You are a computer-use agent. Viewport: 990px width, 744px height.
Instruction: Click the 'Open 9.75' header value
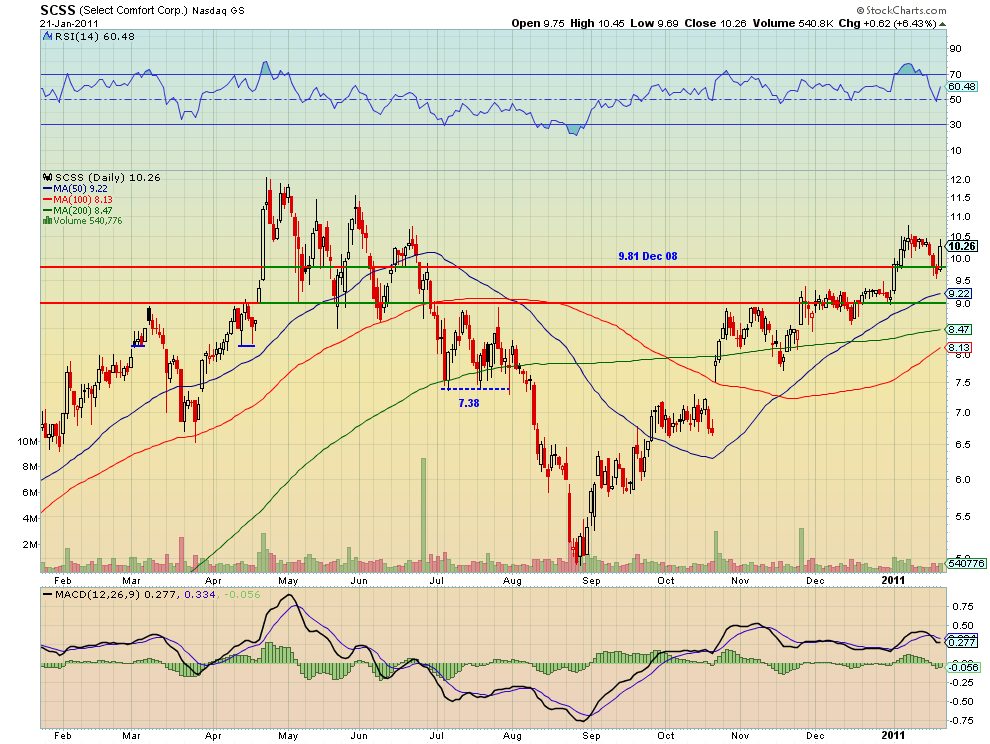pyautogui.click(x=537, y=23)
